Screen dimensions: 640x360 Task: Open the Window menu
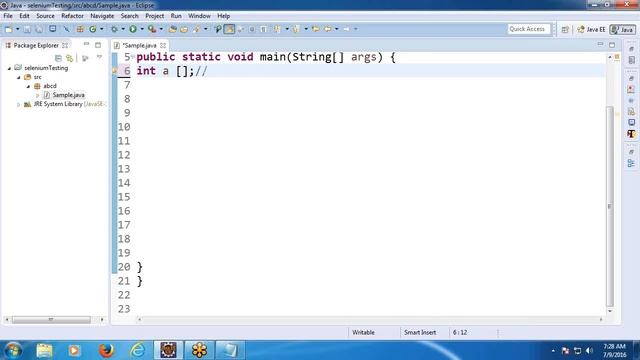[199, 16]
